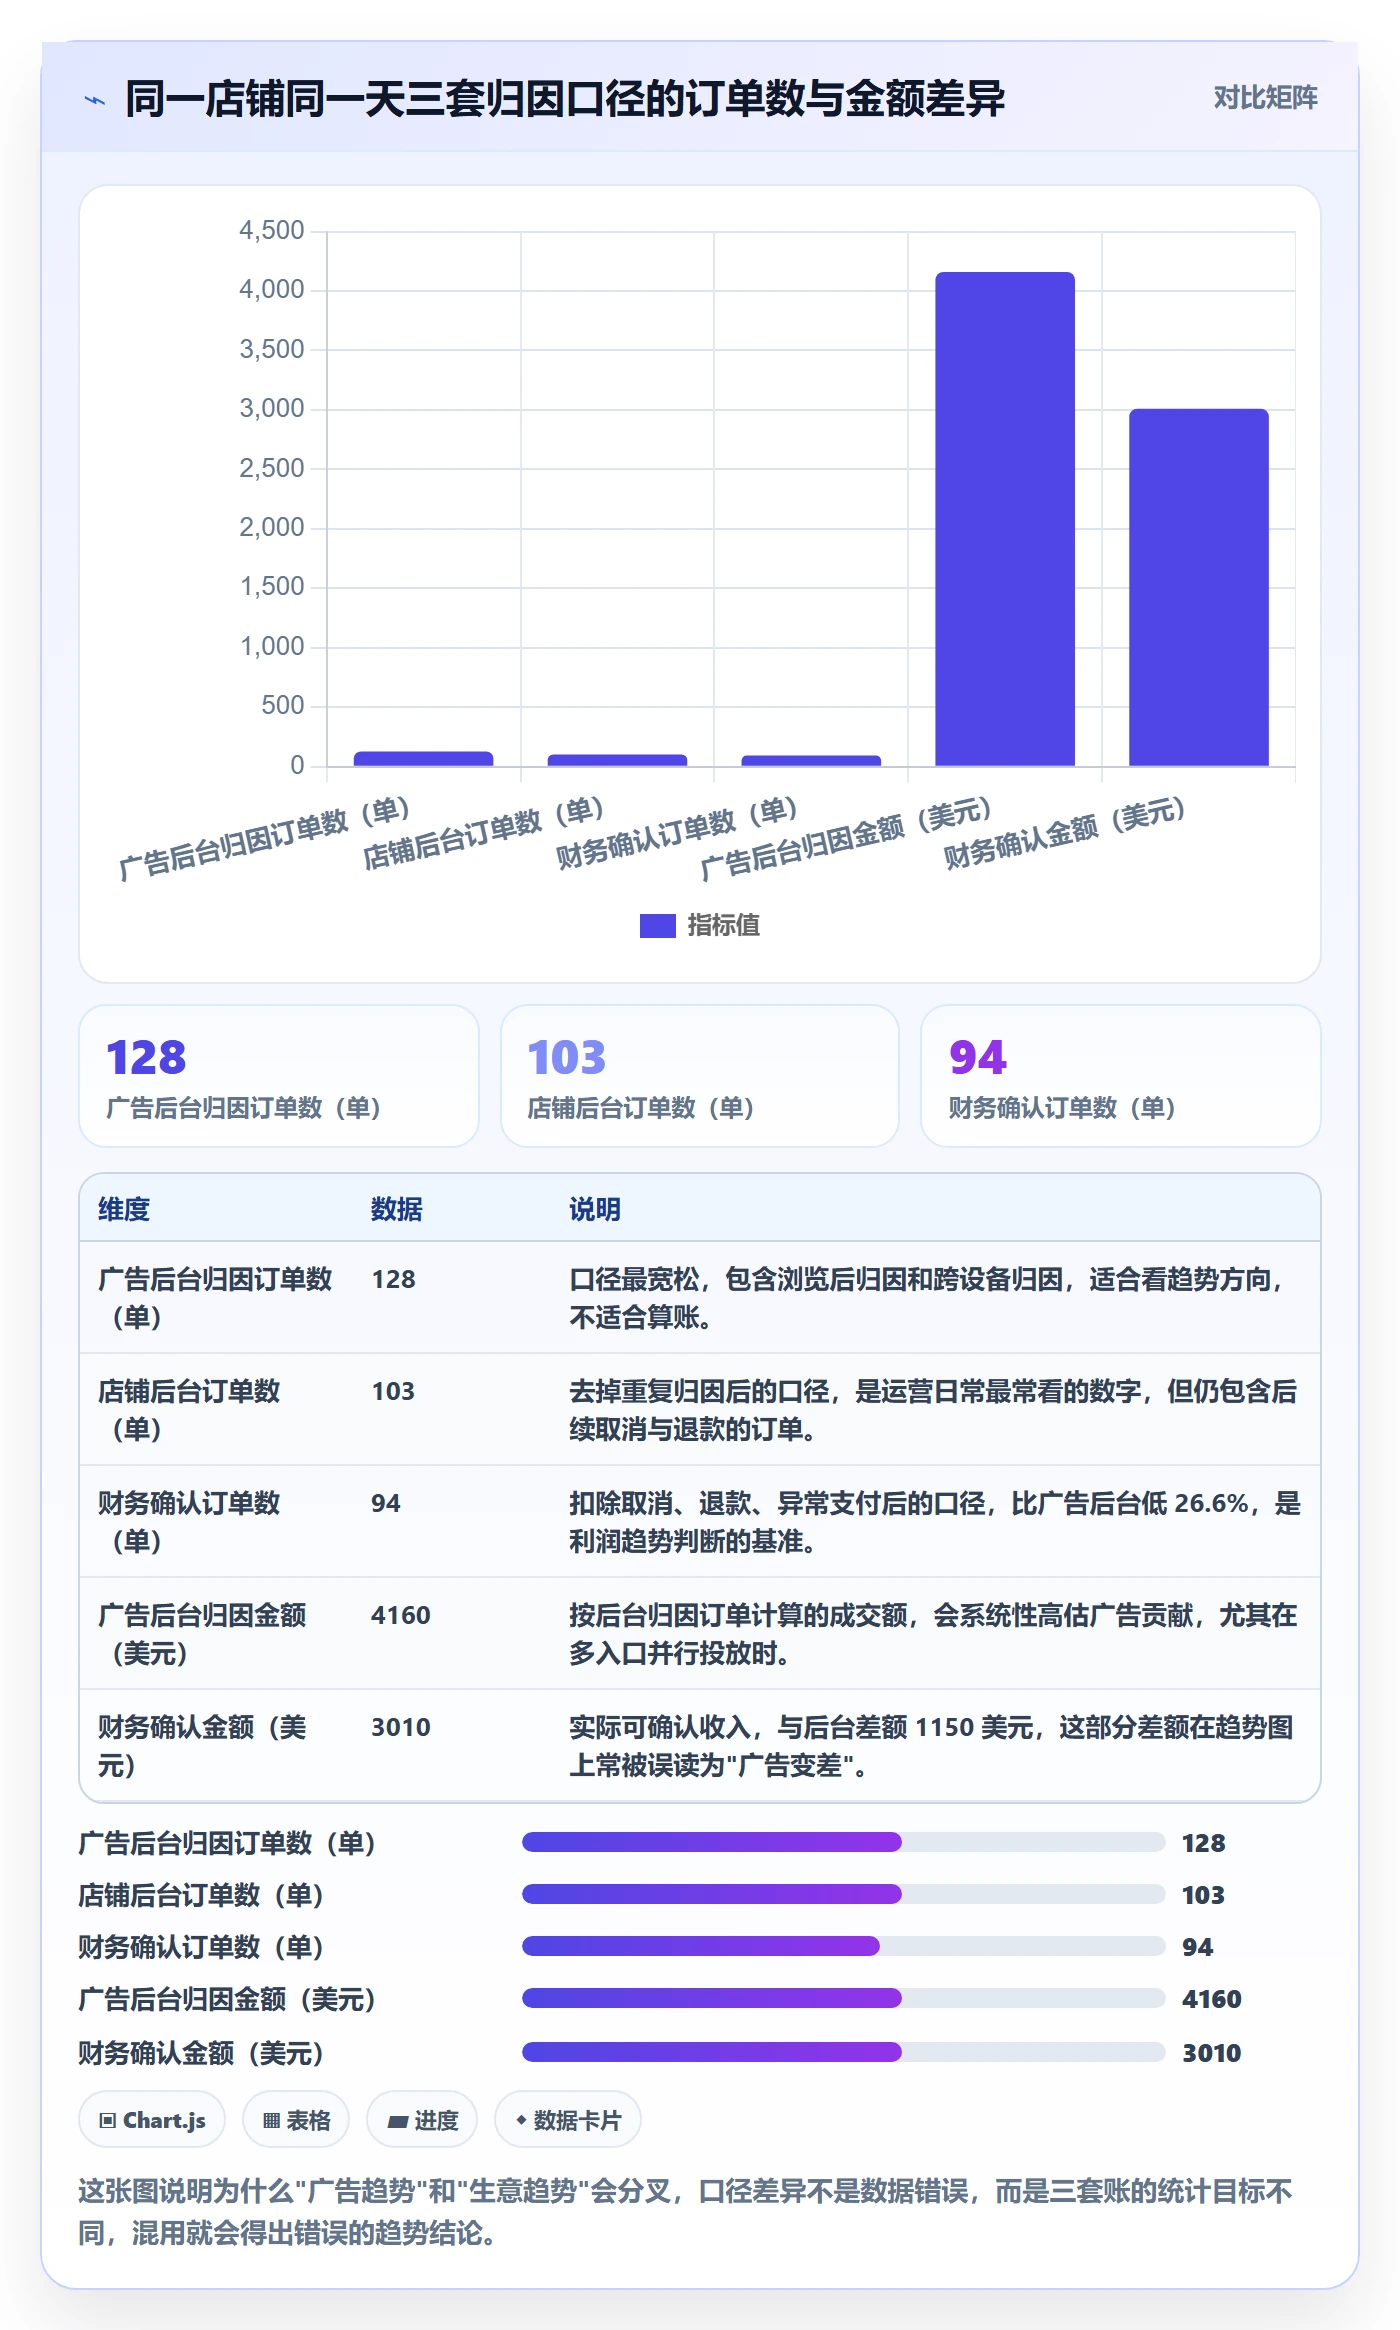Select the Chart.js tag chip

click(x=152, y=2119)
